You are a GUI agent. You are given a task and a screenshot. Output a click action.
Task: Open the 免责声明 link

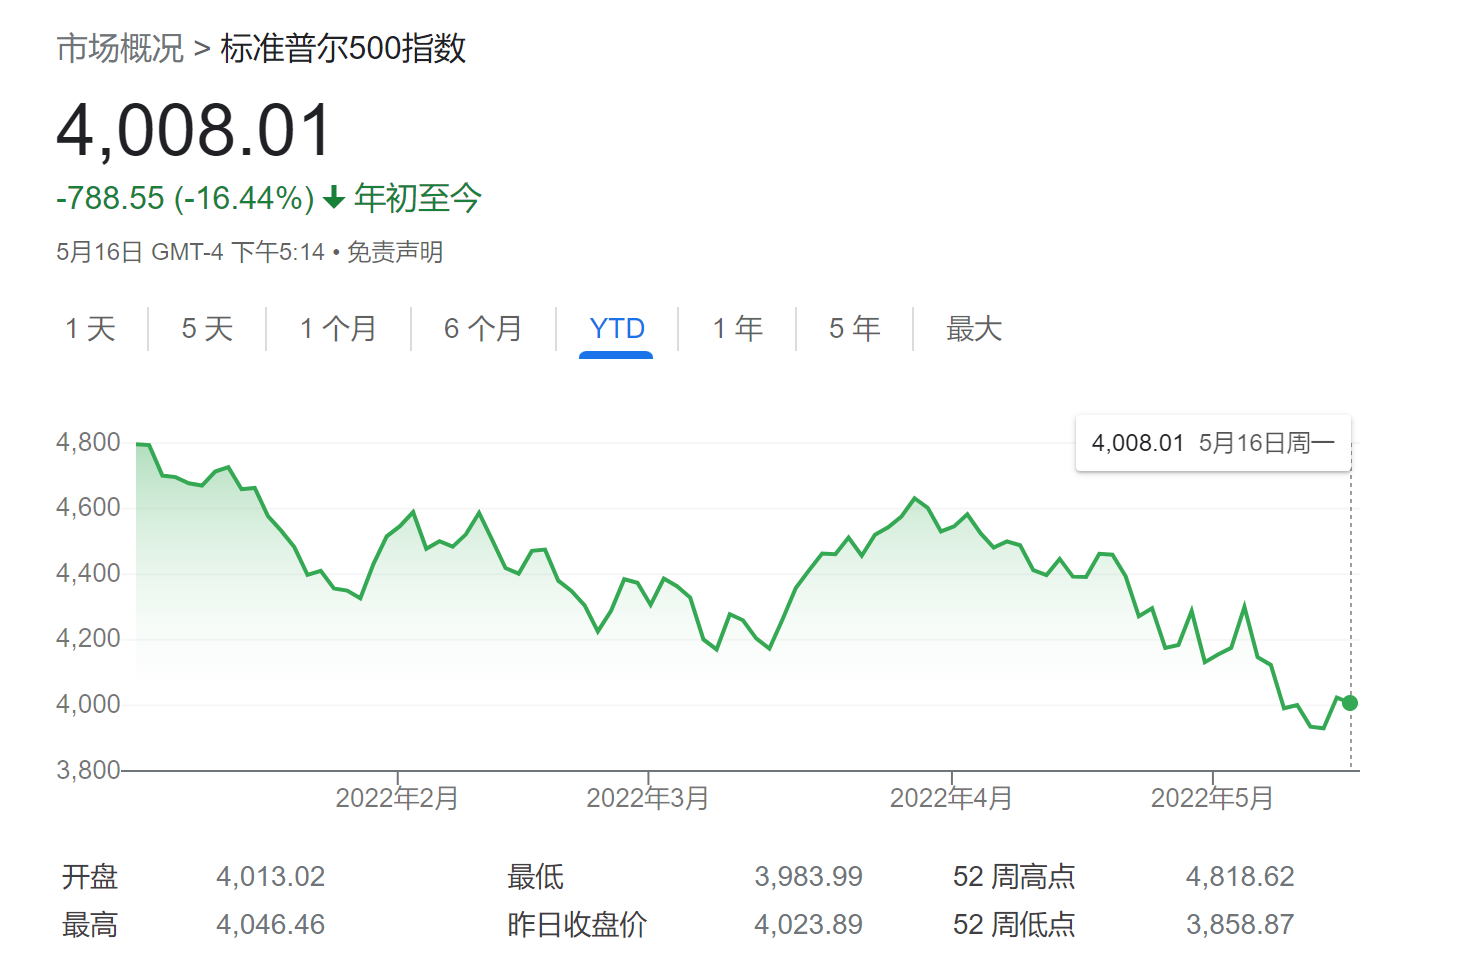(x=395, y=252)
